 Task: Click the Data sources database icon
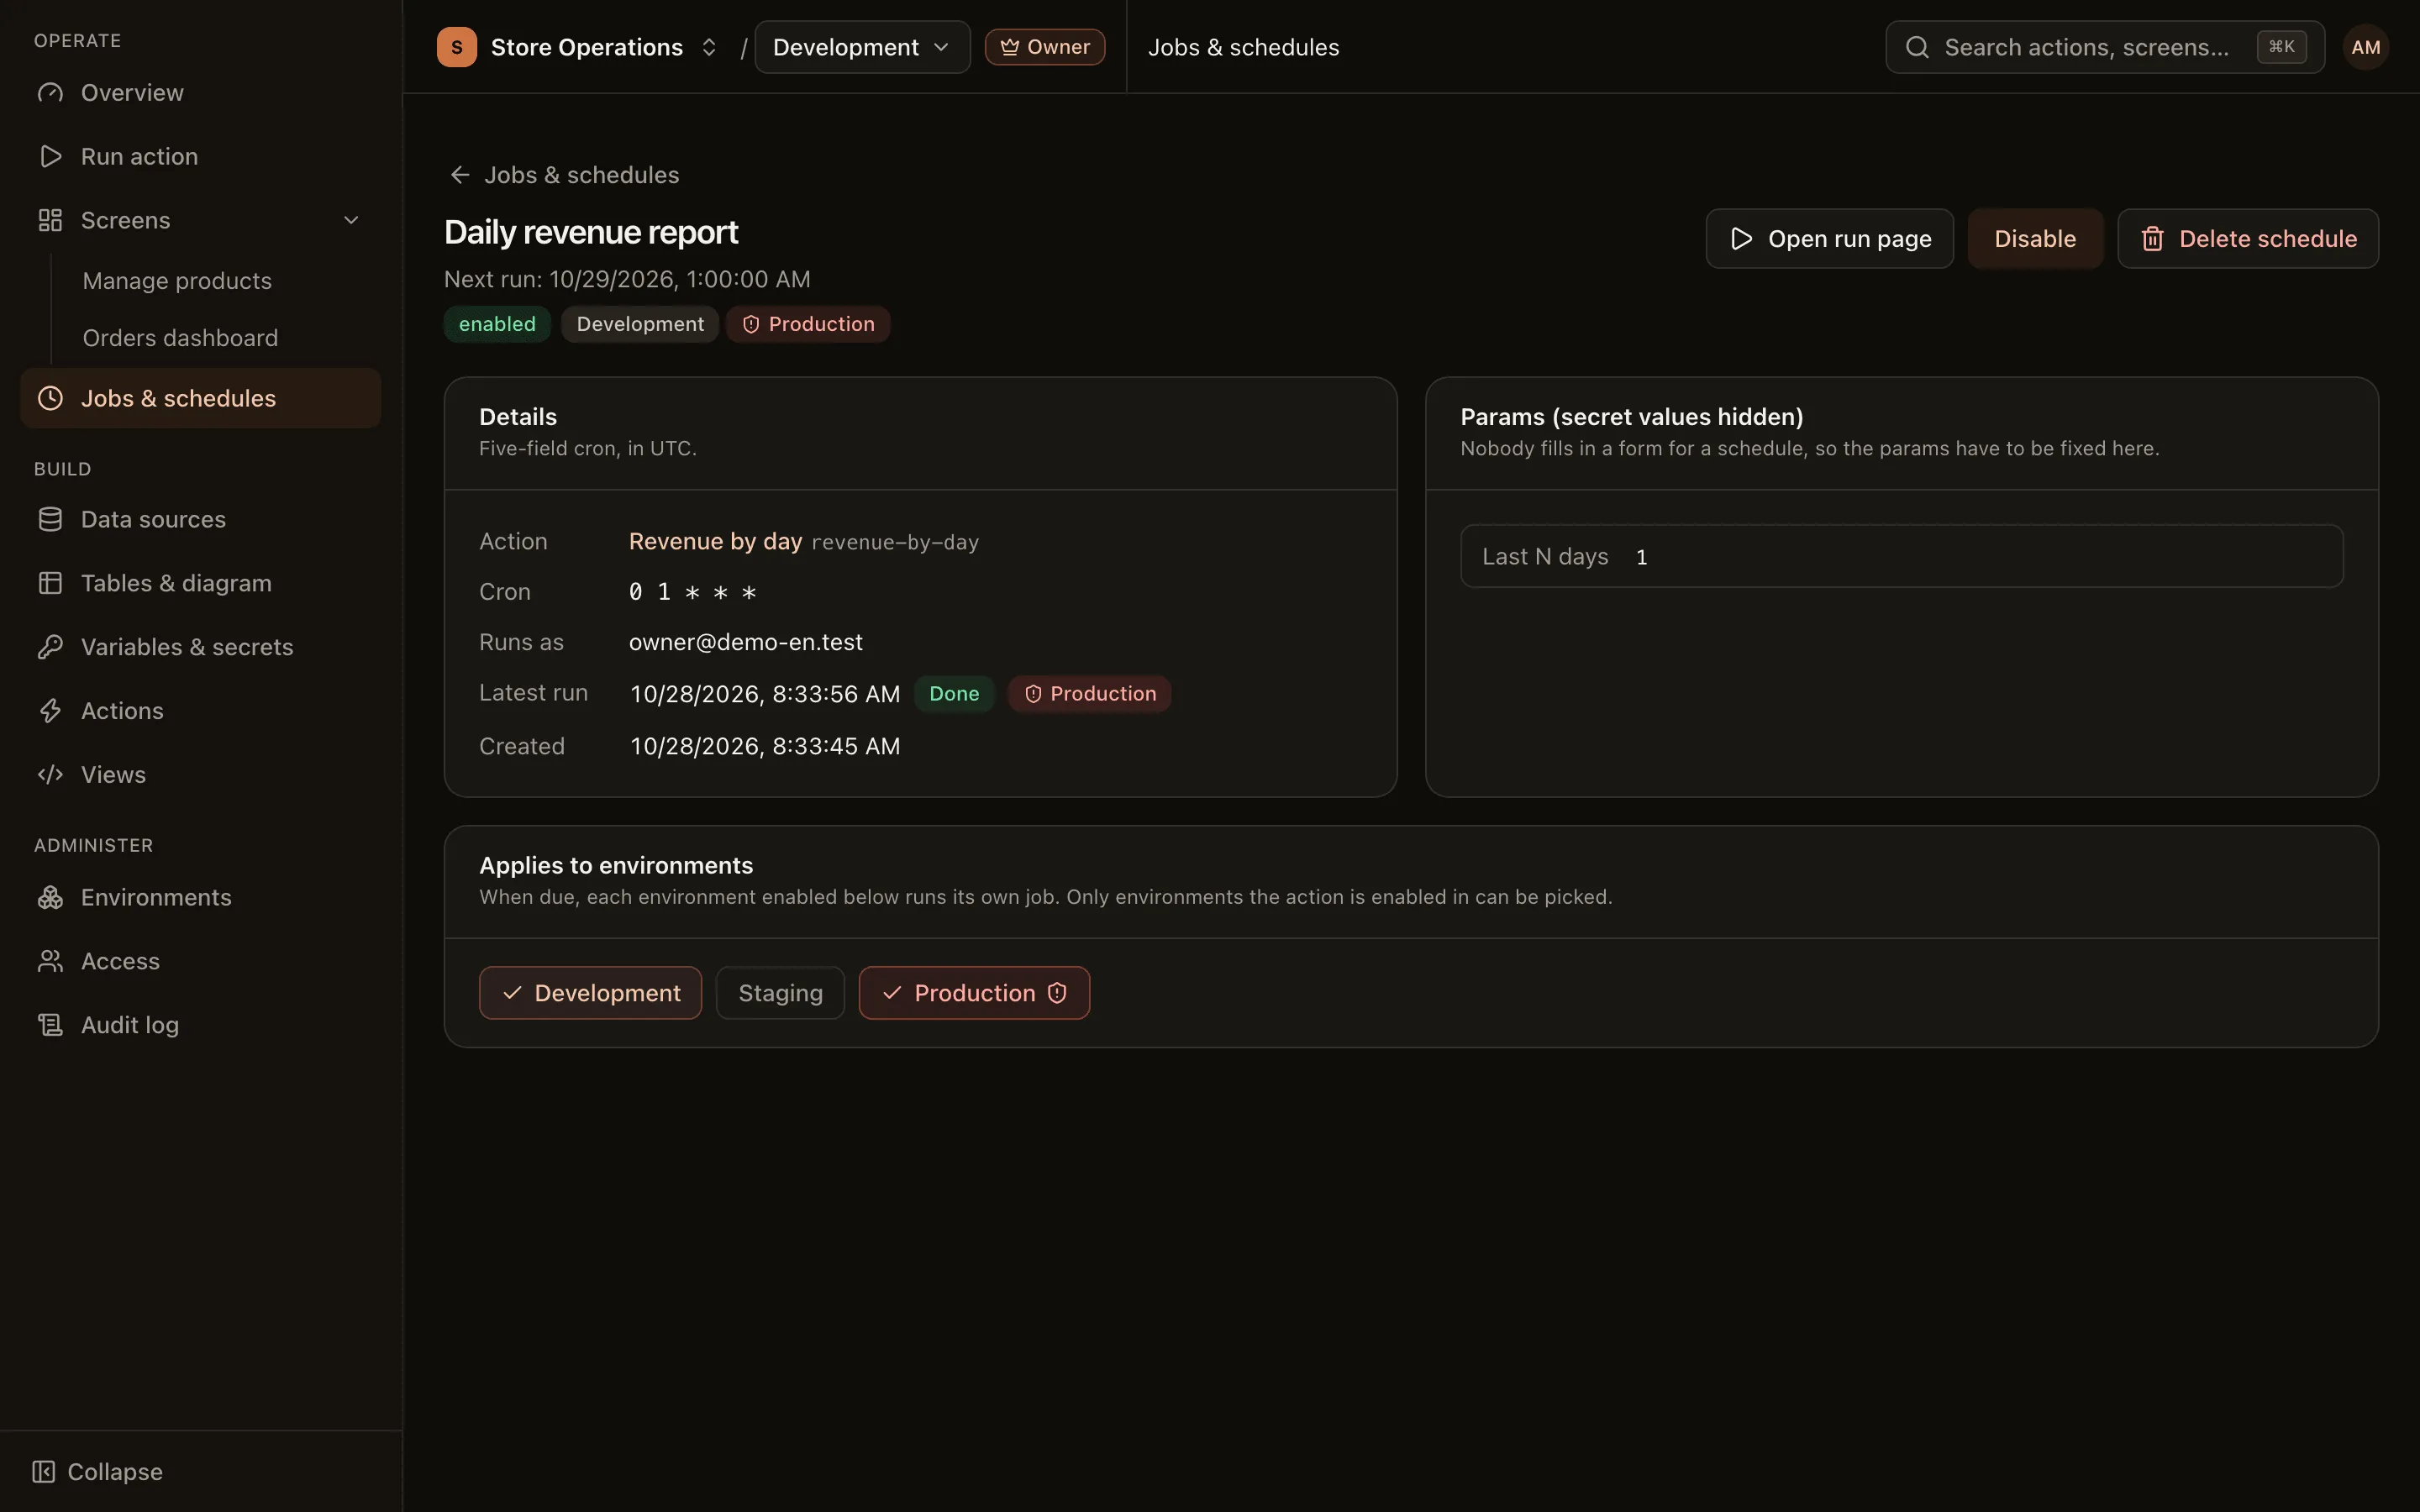[50, 519]
